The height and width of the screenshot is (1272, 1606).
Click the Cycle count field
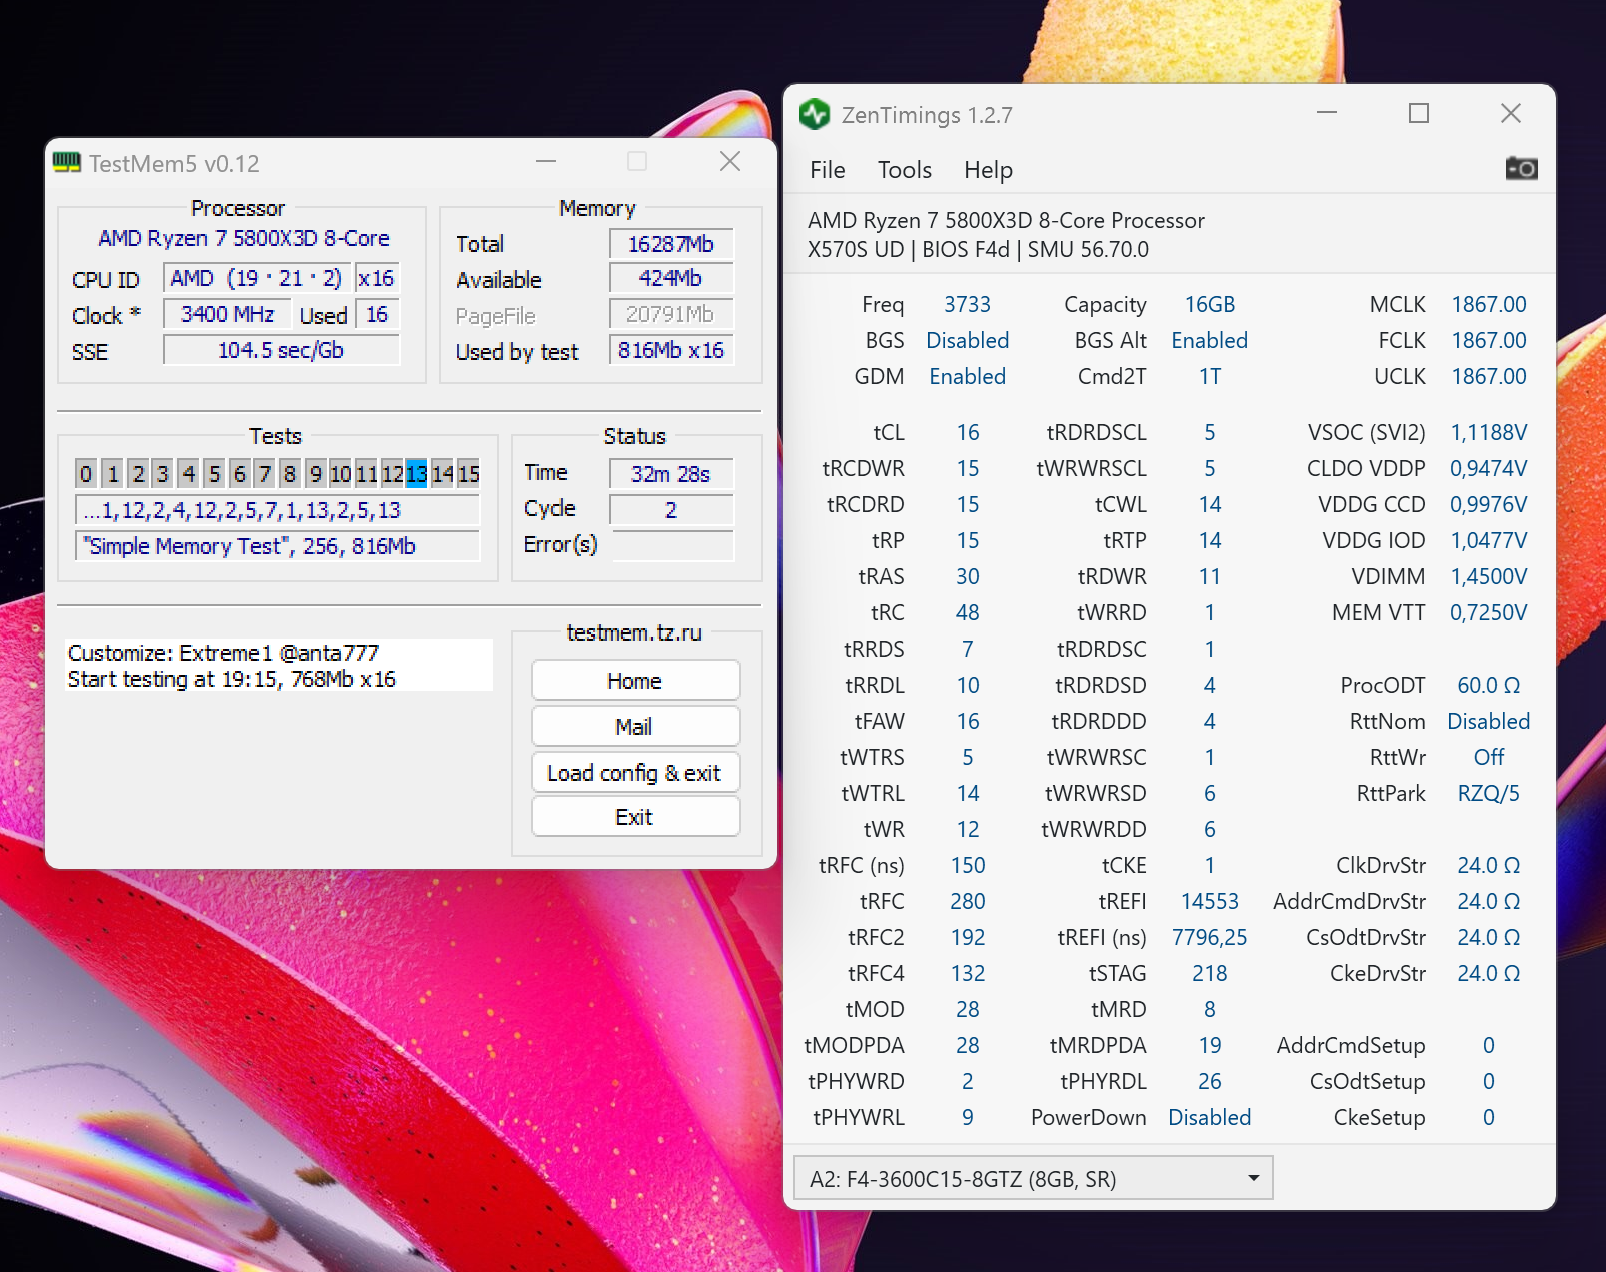pyautogui.click(x=671, y=510)
